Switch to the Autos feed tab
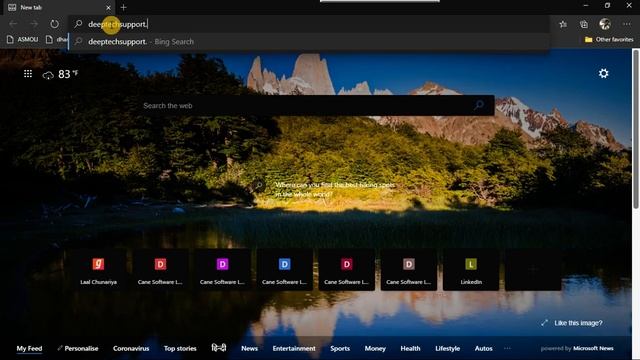640x360 pixels. tap(484, 348)
